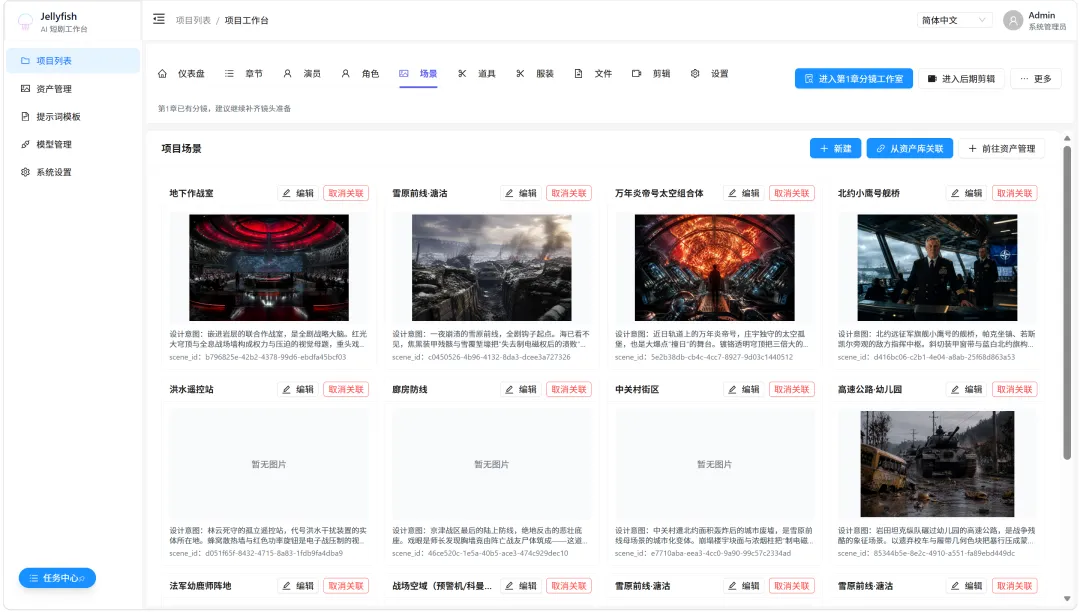Image resolution: width=1080 pixels, height=612 pixels.
Task: Edit the 法军幼鹿师阵地 scene
Action: tap(298, 586)
